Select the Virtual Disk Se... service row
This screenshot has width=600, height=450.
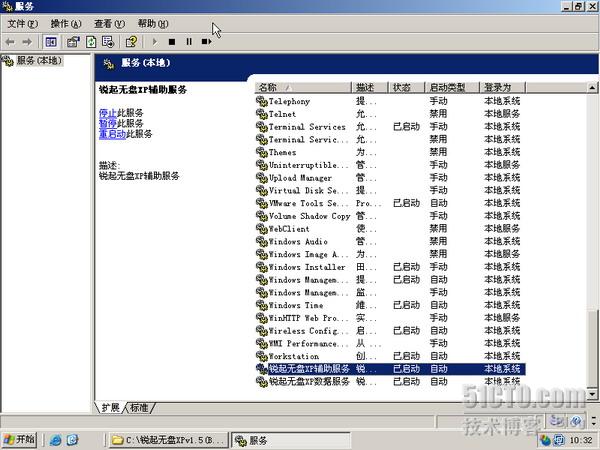[390, 191]
